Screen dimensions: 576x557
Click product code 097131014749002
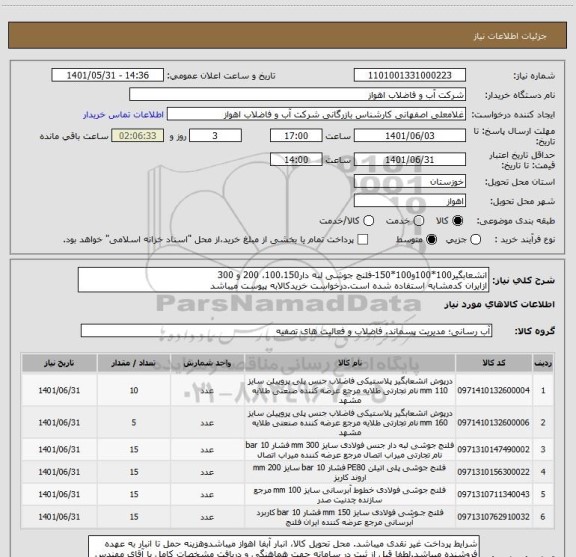point(493,449)
